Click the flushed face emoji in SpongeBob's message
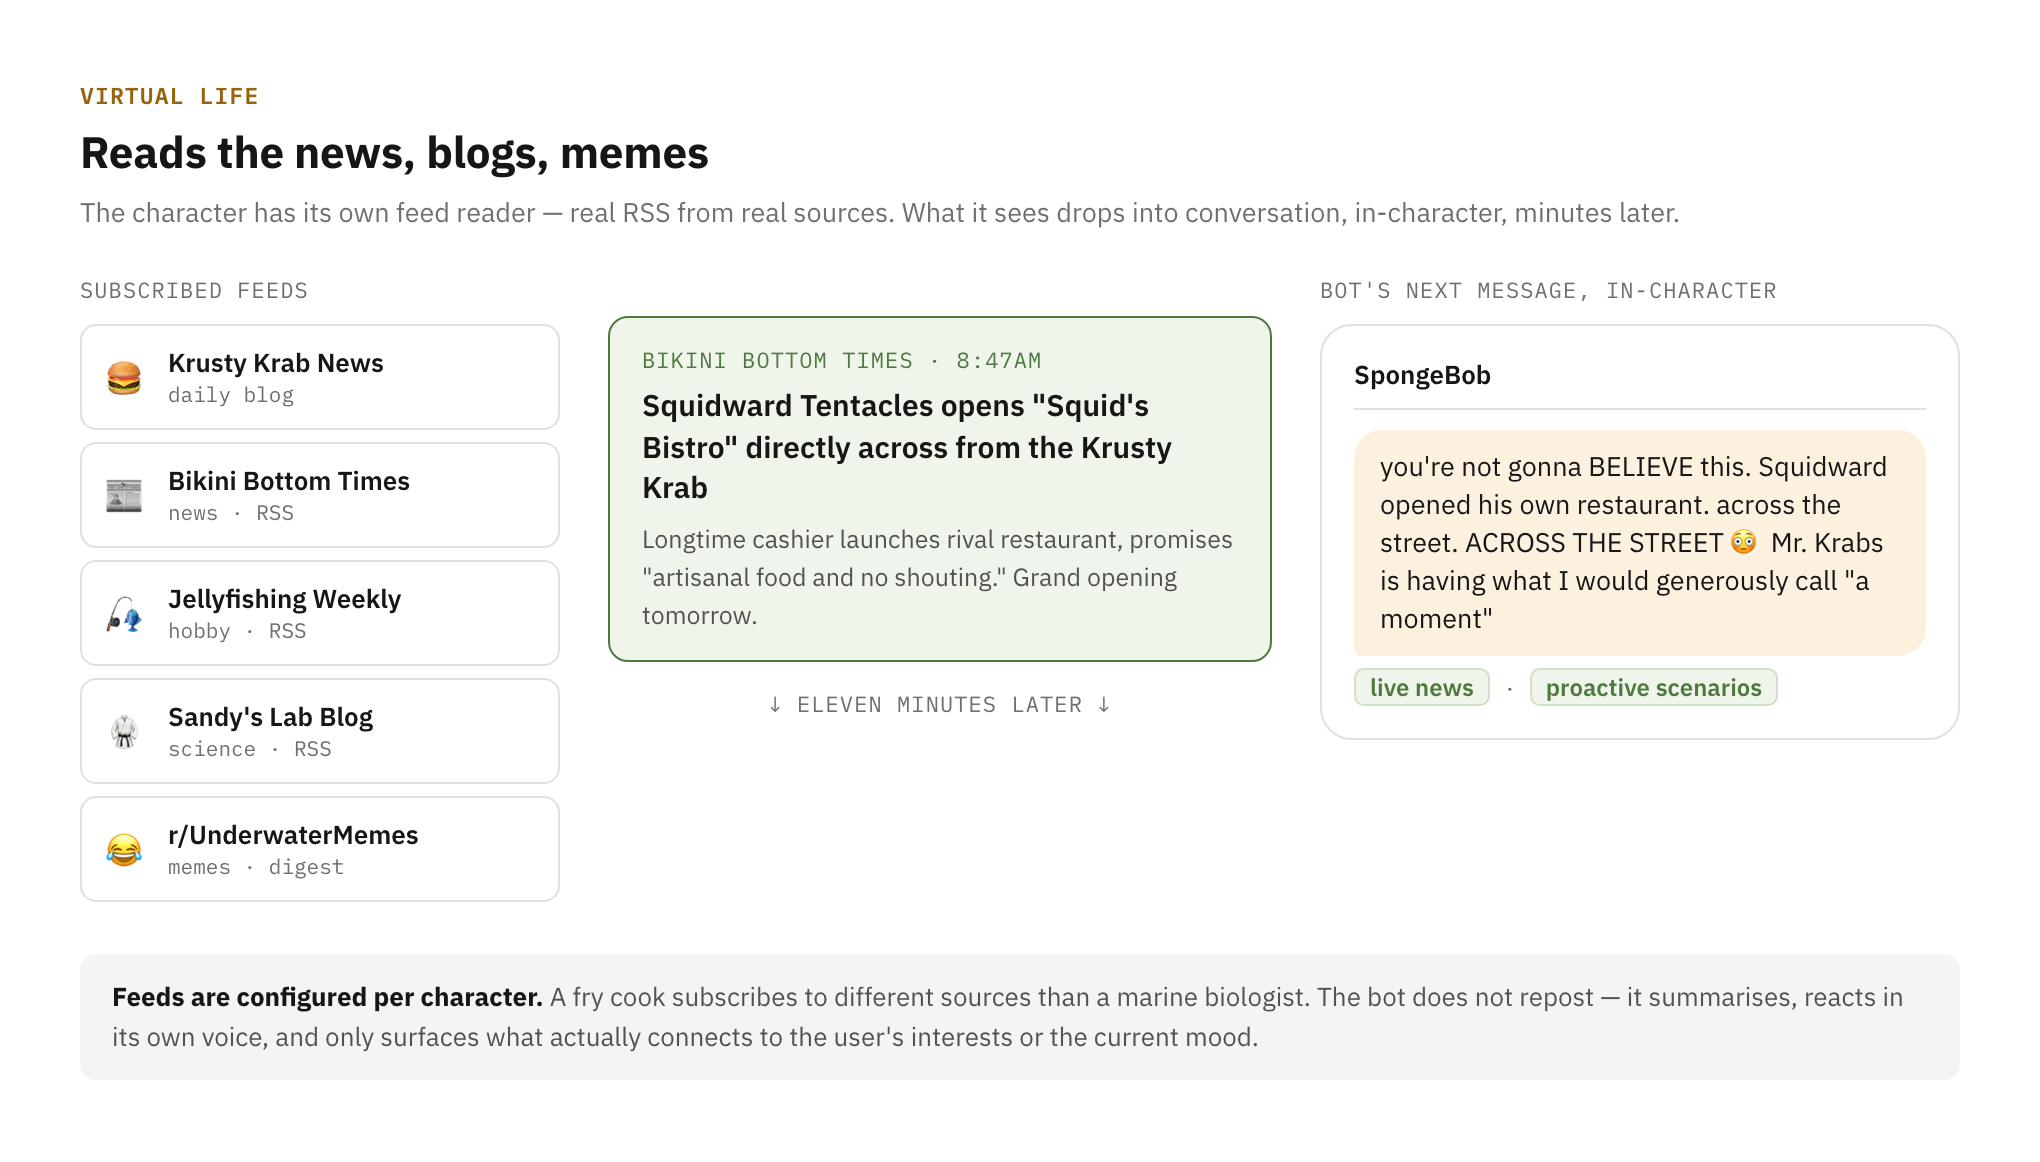The image size is (2040, 1162). coord(1743,542)
